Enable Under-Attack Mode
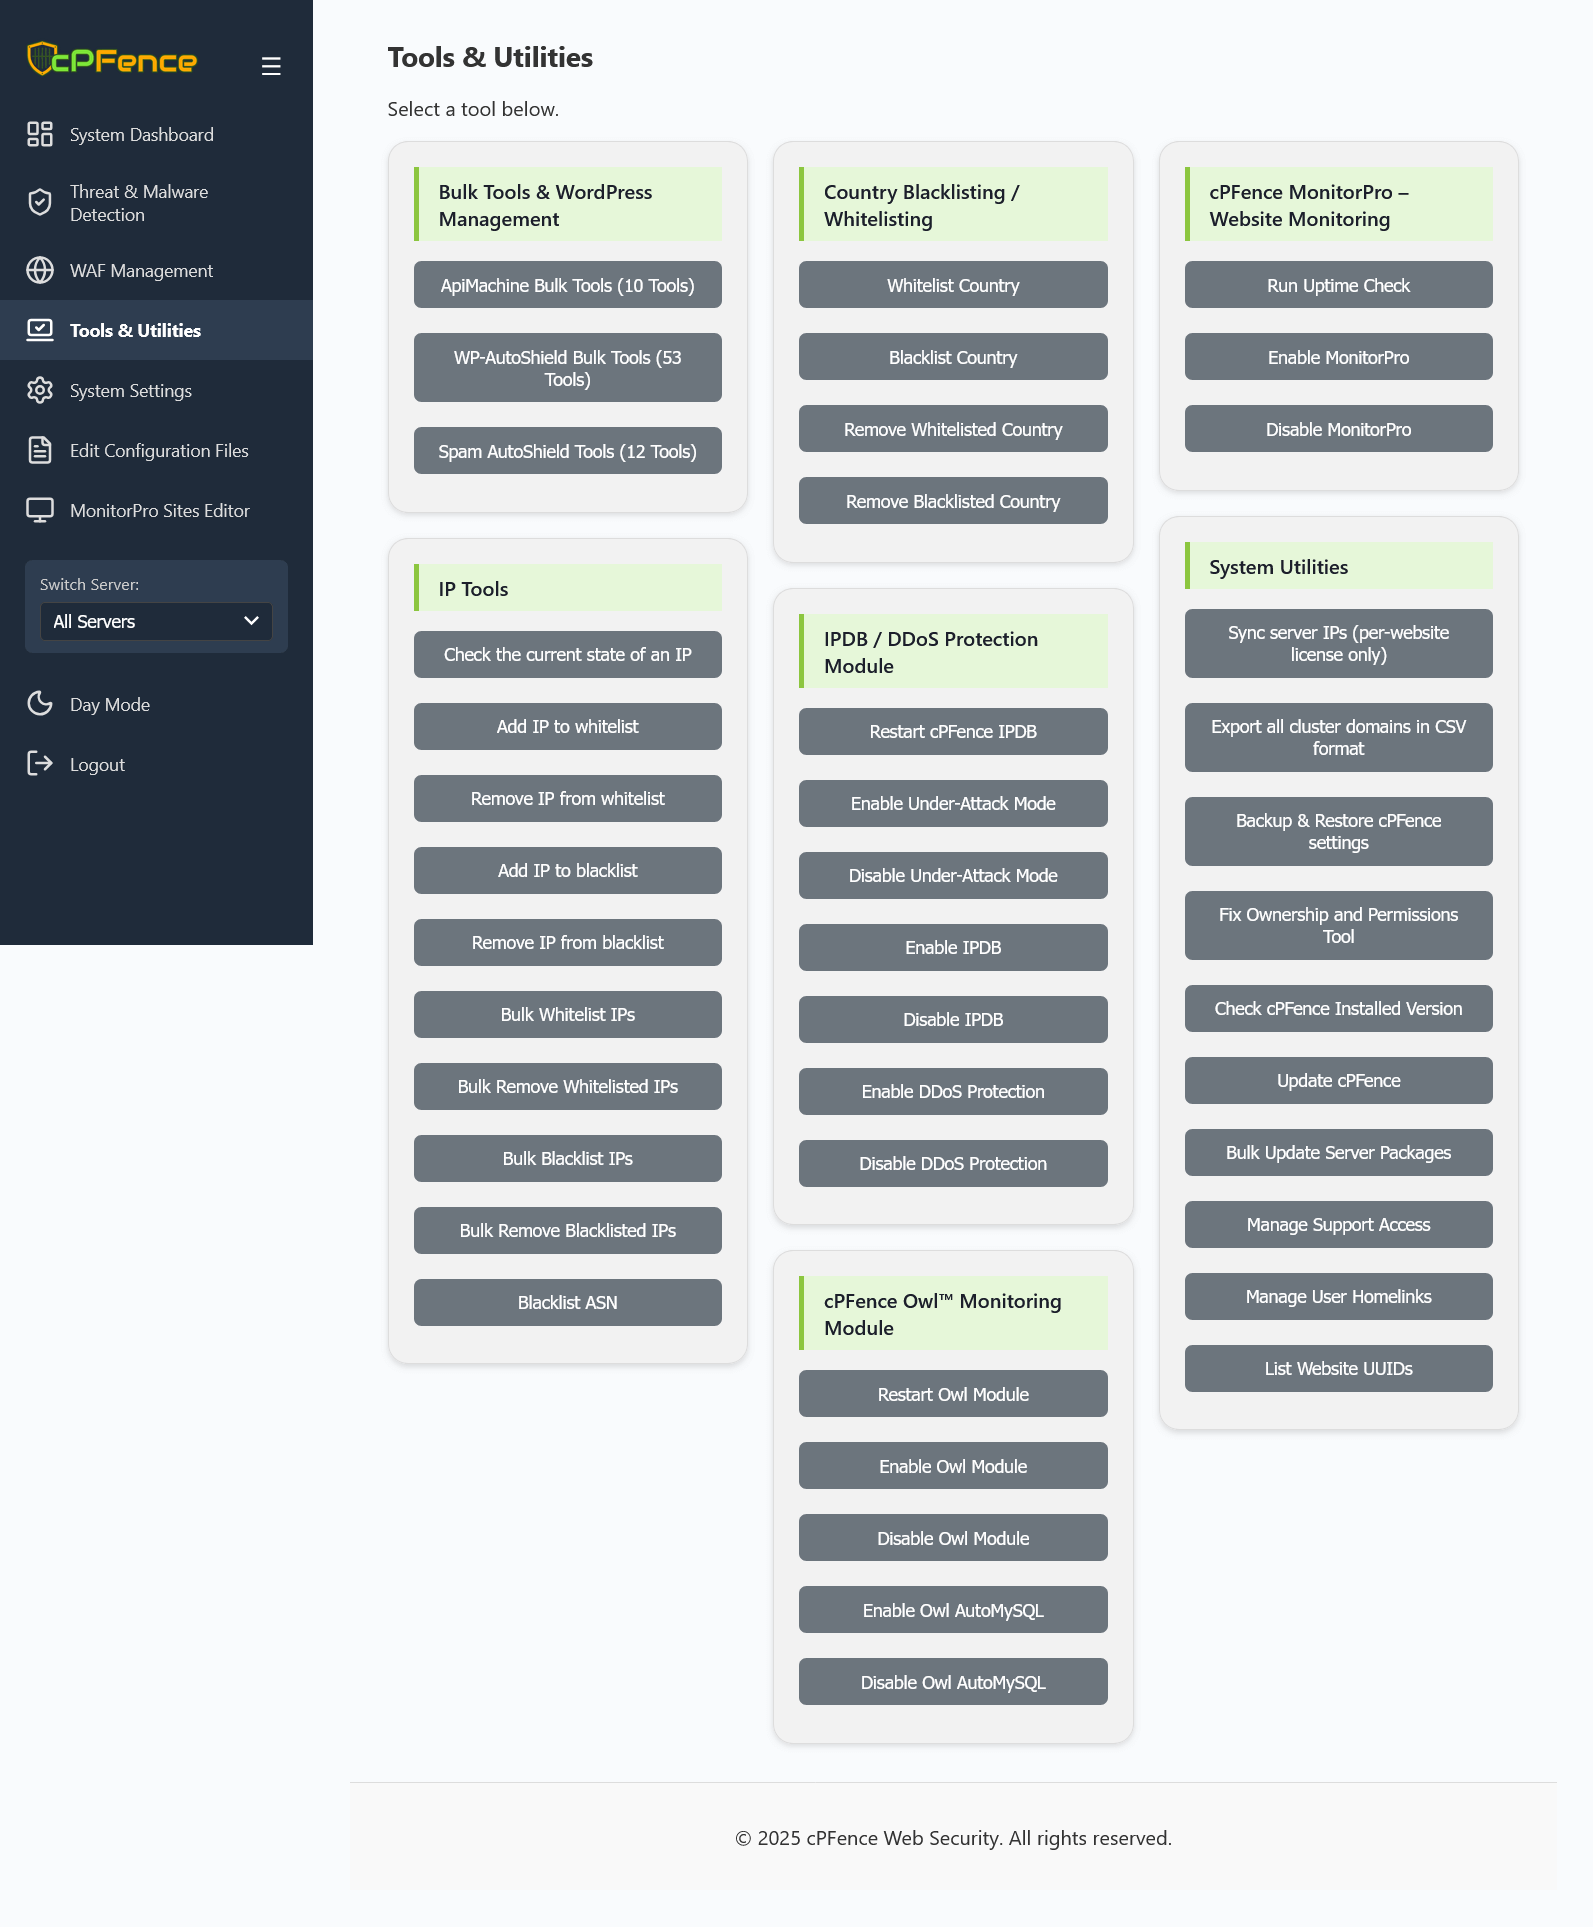Screen dimensions: 1593x1927 tap(953, 803)
